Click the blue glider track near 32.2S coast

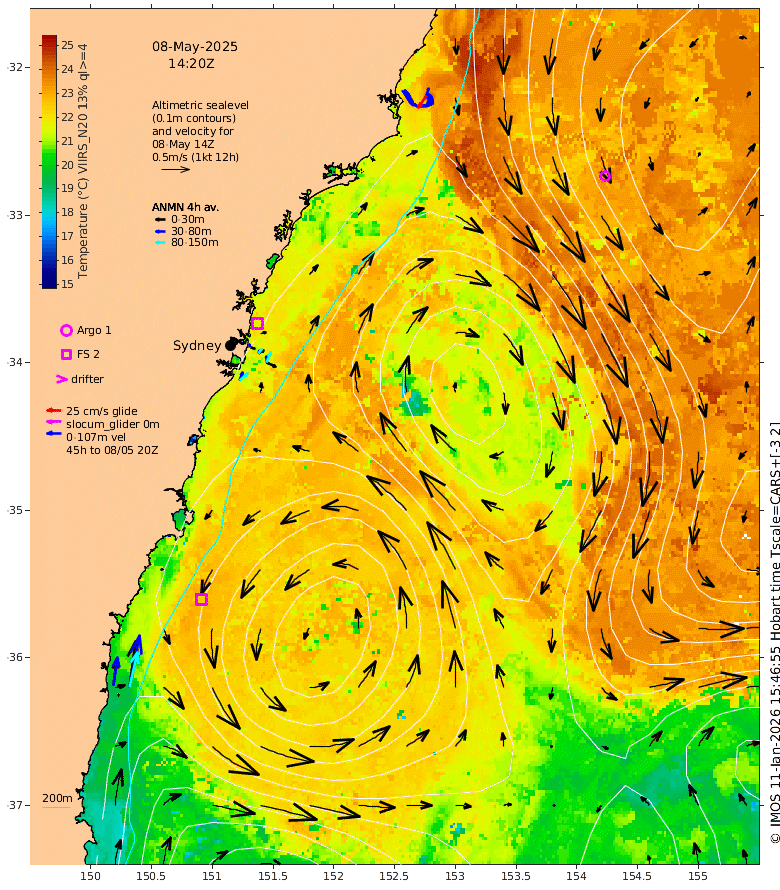click(418, 99)
